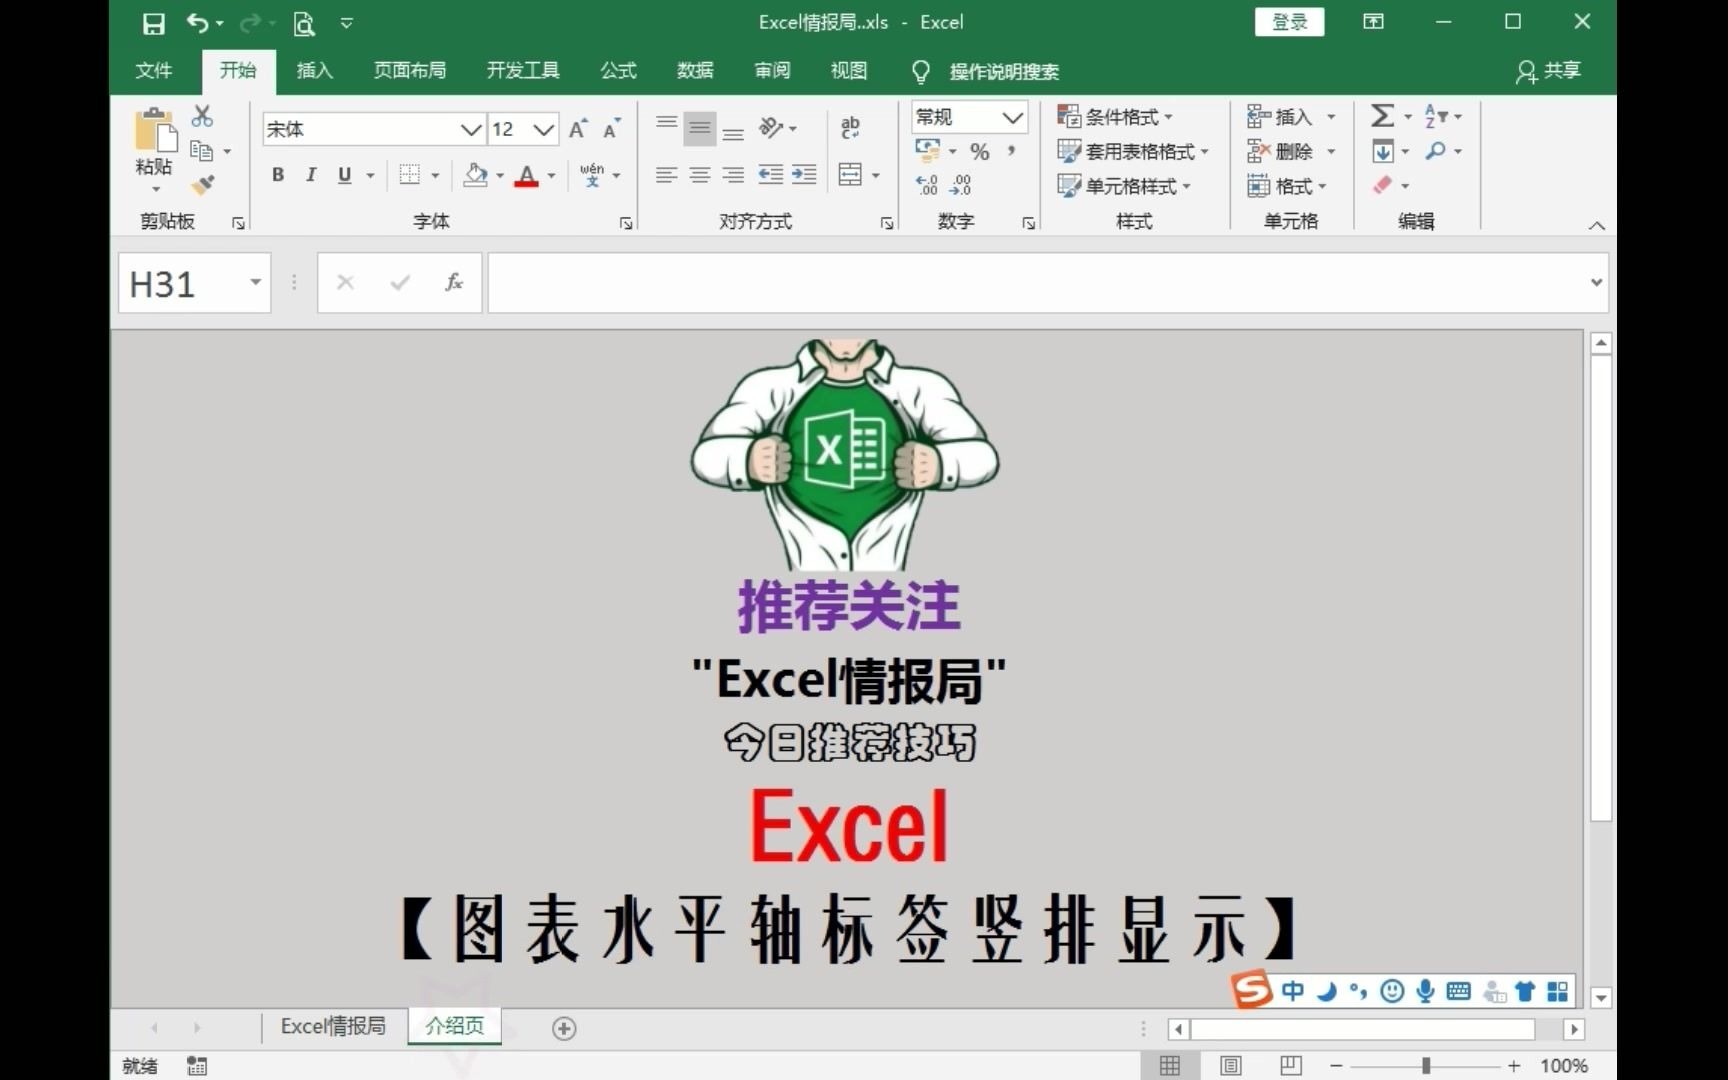This screenshot has width=1728, height=1080.
Task: Enable wrap text icon
Action: [850, 127]
